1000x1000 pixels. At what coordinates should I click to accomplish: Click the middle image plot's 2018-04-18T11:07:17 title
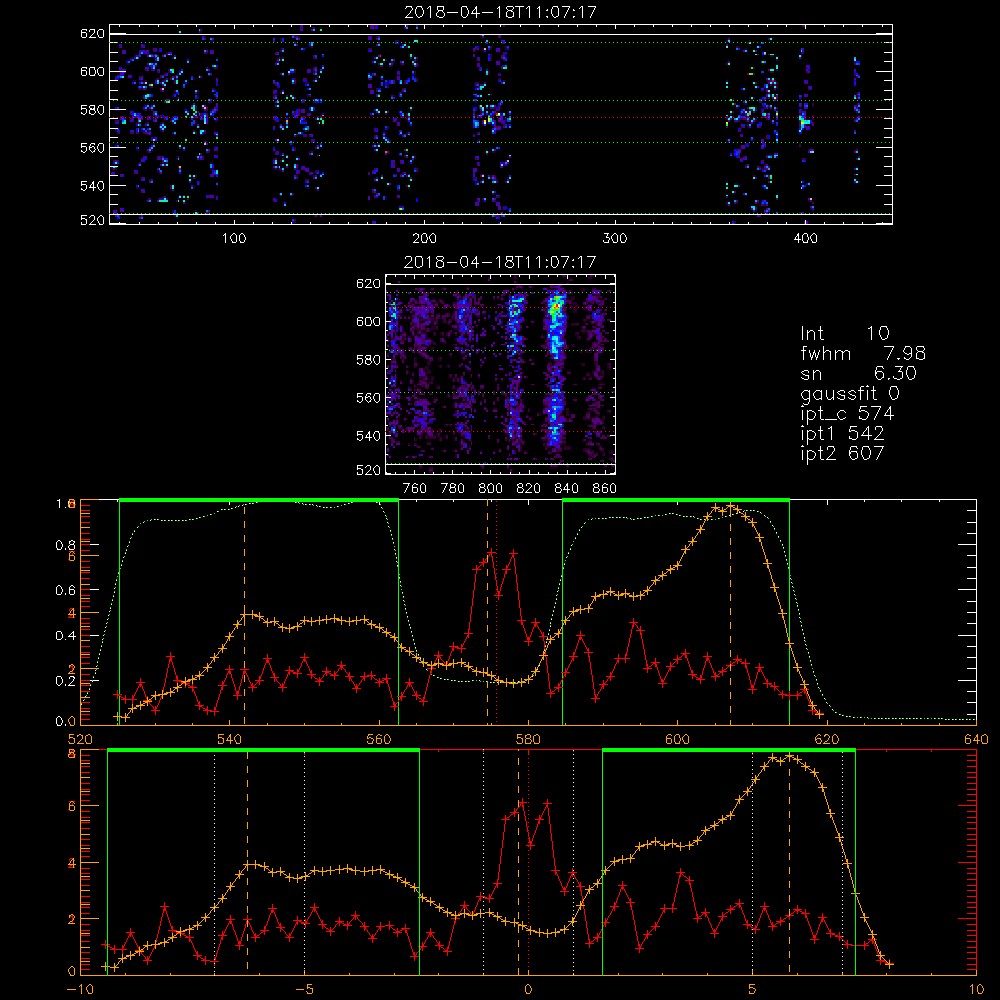click(x=500, y=261)
